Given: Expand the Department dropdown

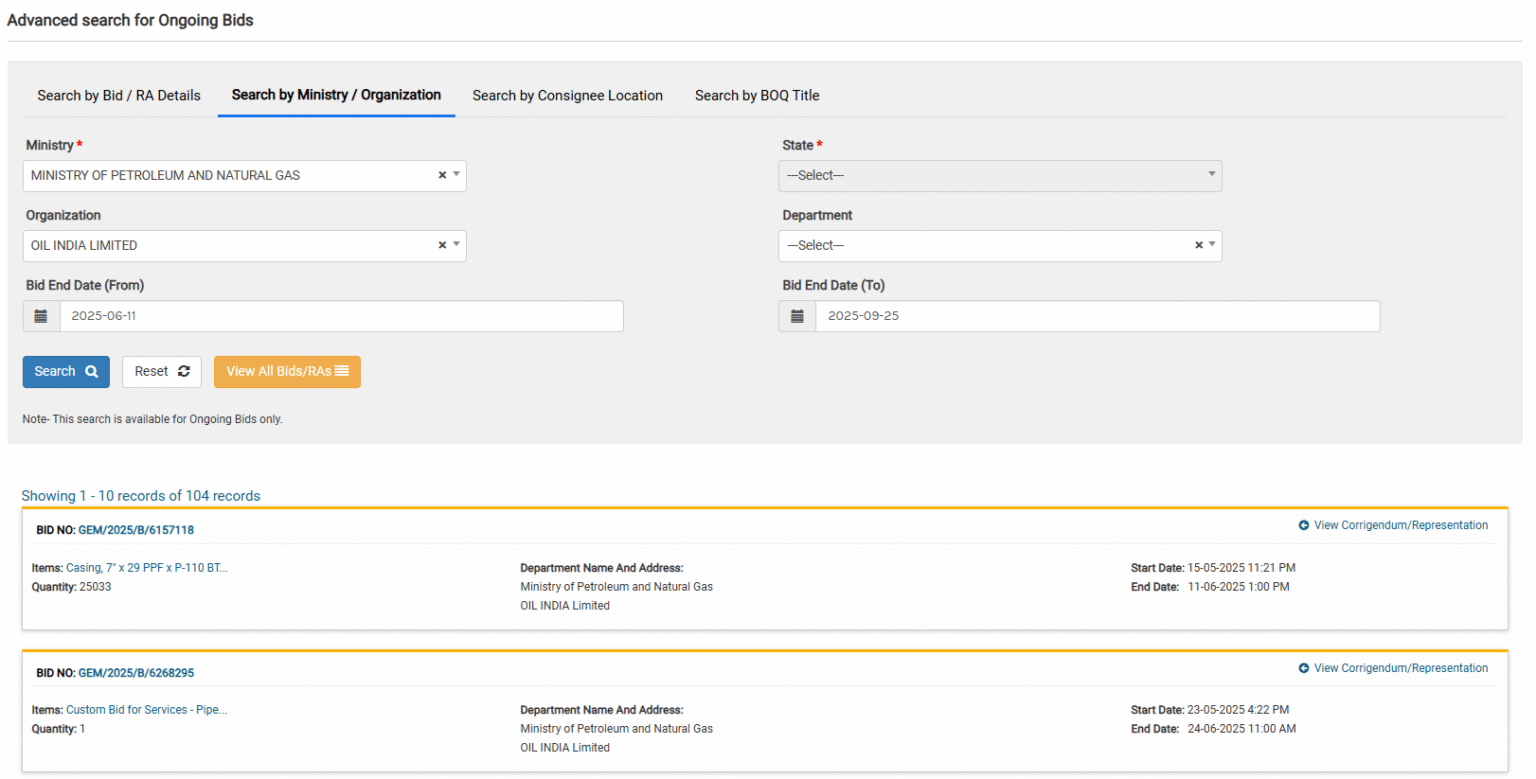Looking at the screenshot, I should pyautogui.click(x=1211, y=245).
